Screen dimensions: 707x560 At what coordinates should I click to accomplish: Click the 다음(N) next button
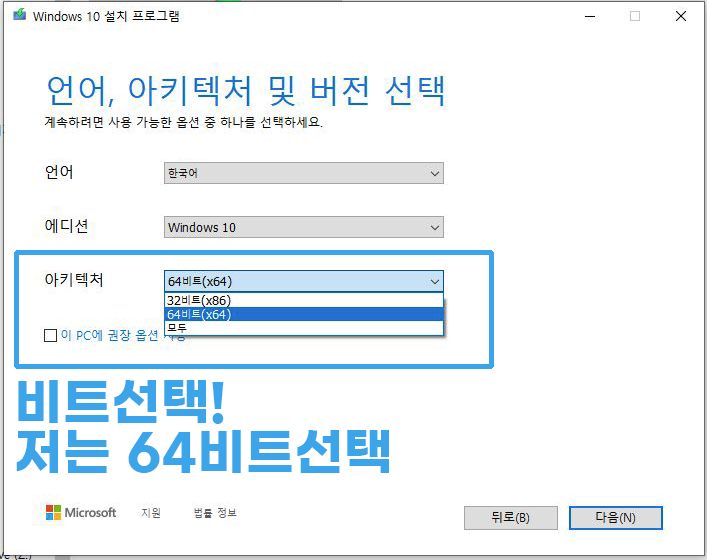pyautogui.click(x=615, y=518)
